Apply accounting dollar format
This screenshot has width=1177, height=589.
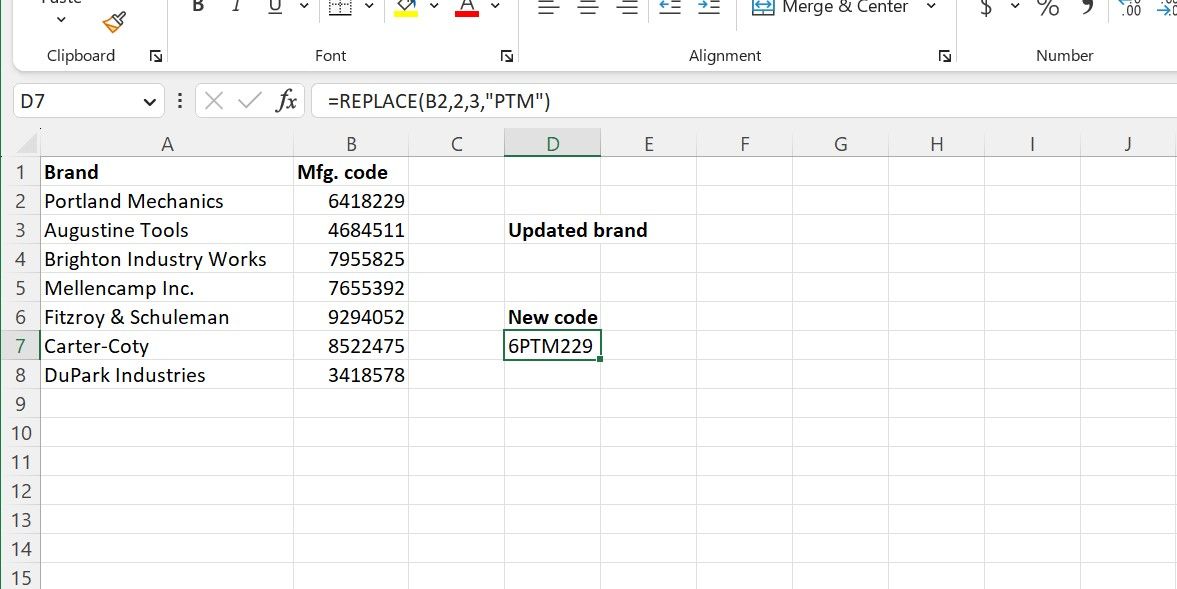(986, 7)
